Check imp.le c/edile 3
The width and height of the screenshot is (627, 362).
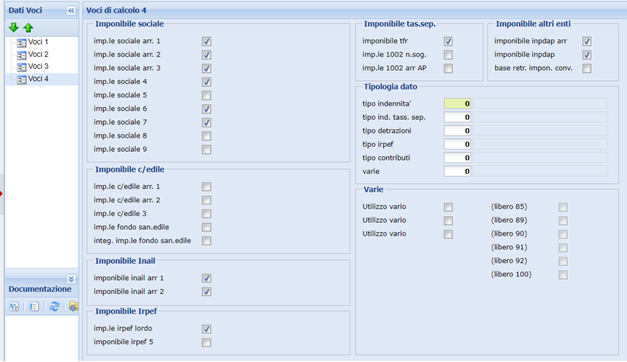click(206, 214)
